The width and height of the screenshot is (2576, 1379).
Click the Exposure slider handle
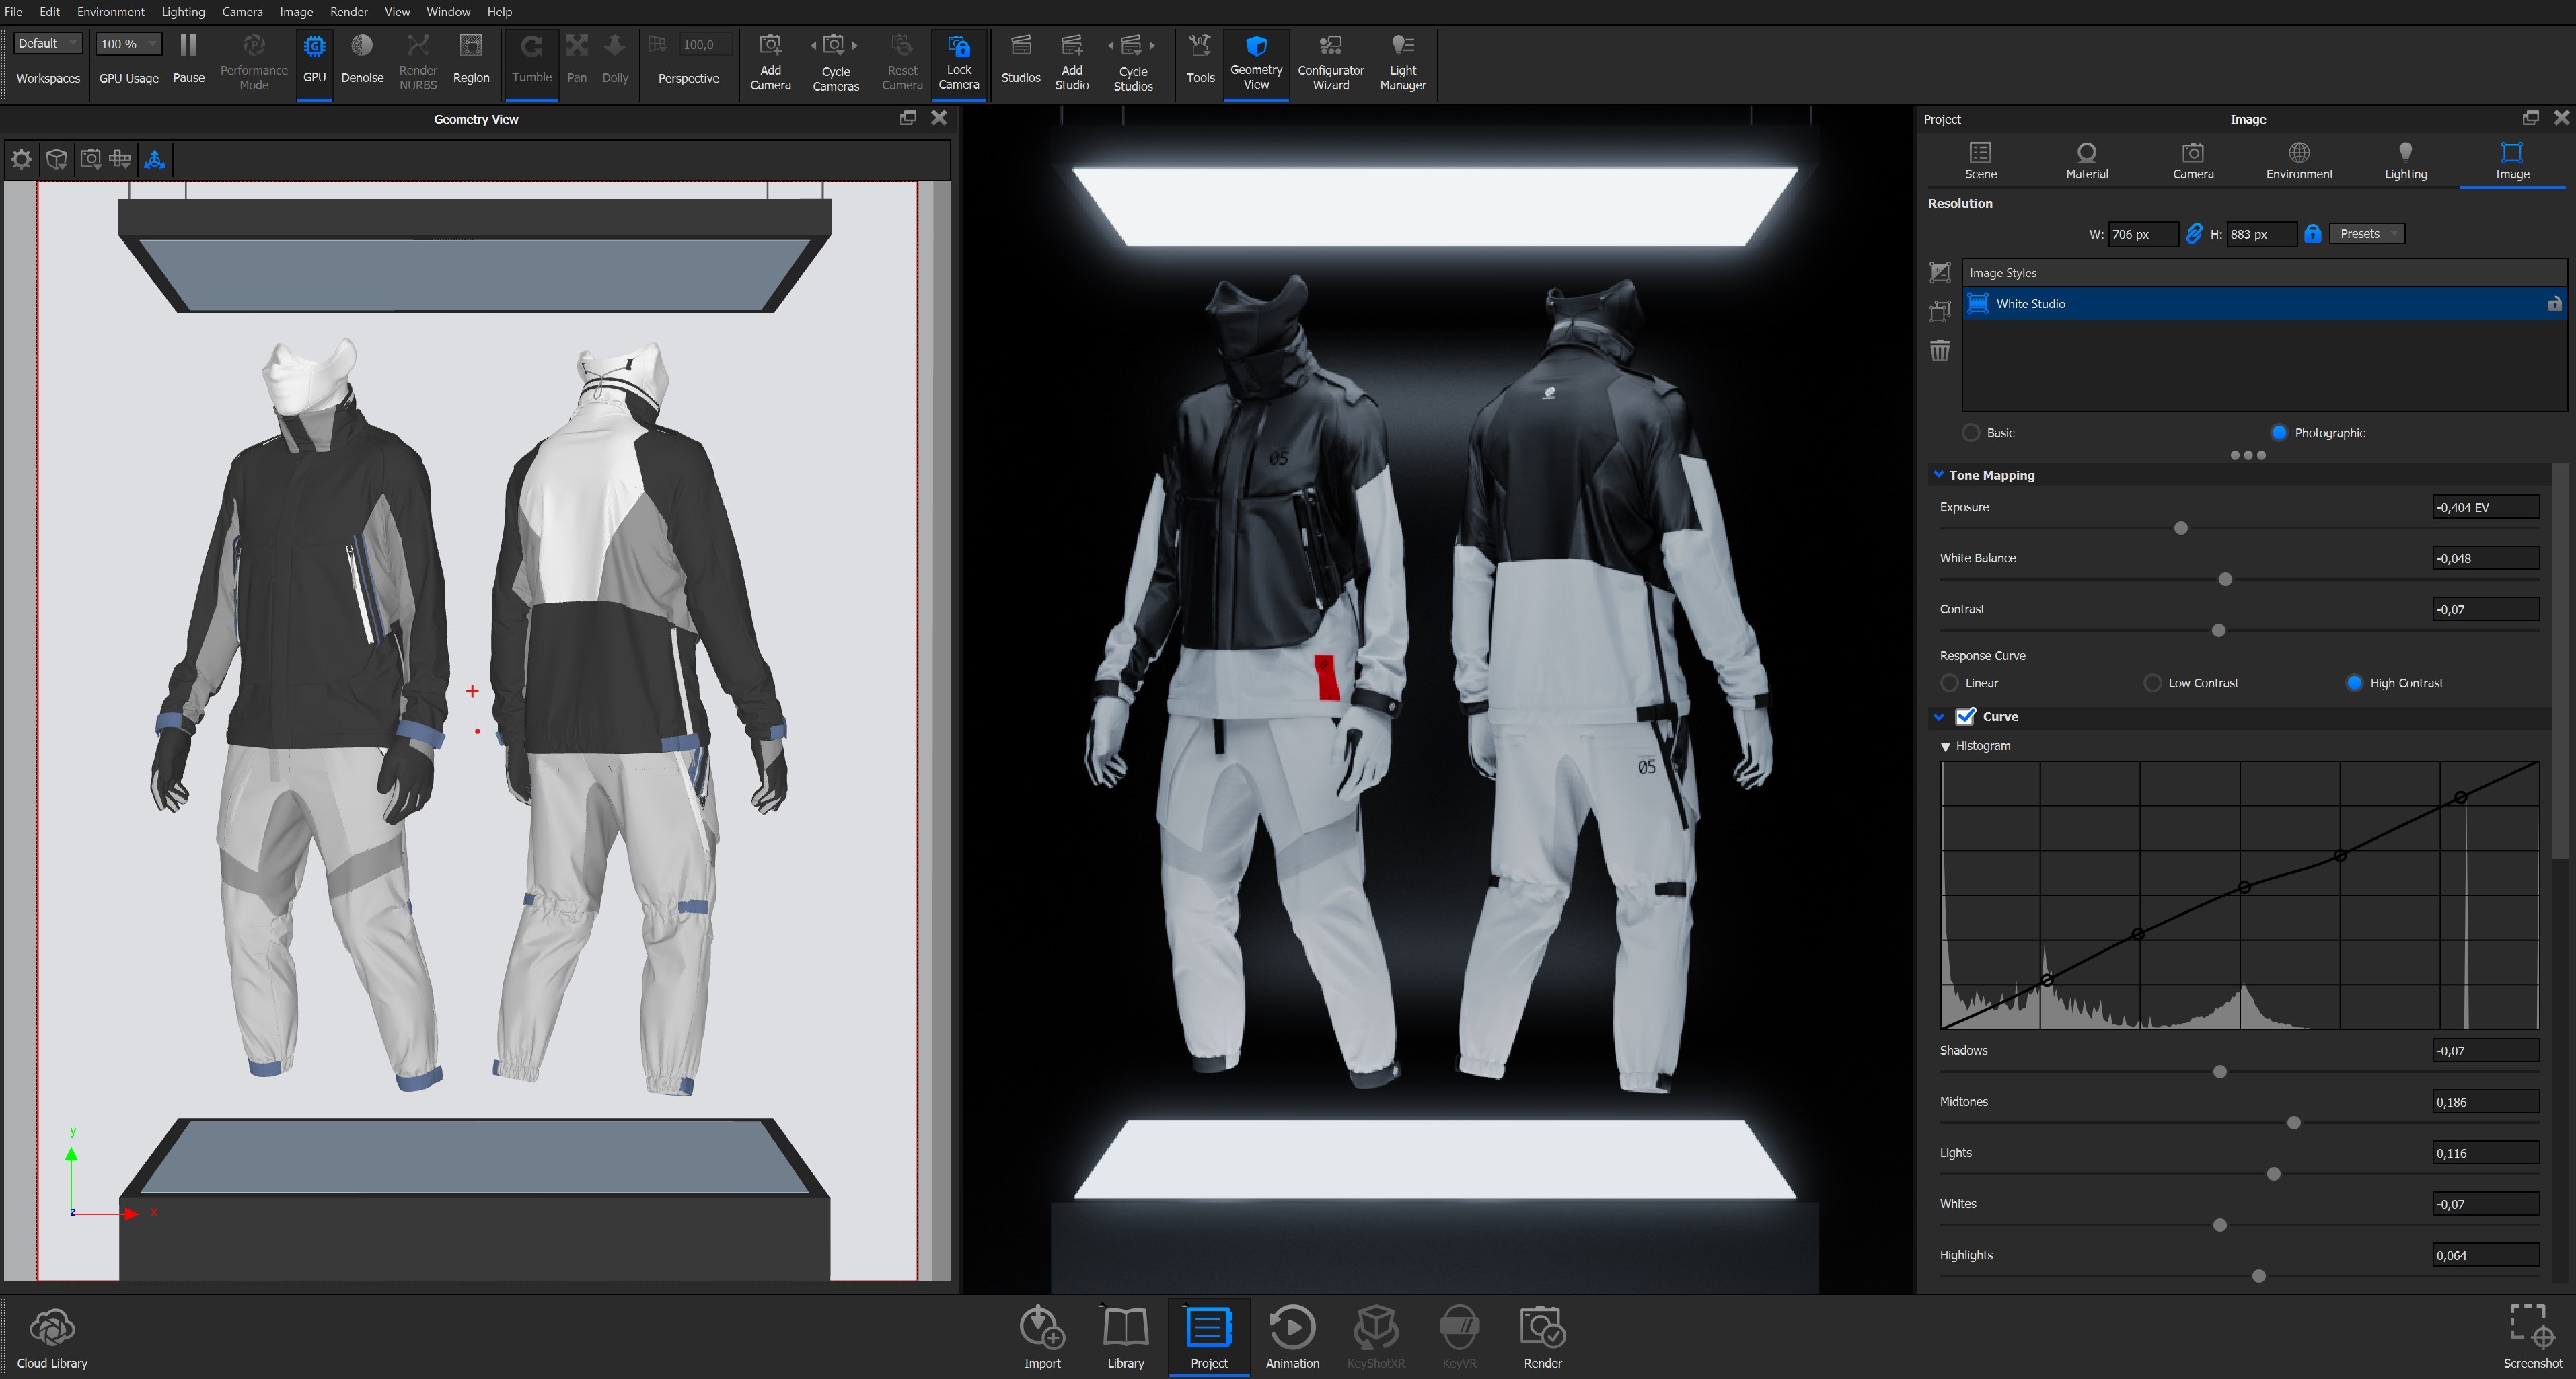tap(2181, 528)
